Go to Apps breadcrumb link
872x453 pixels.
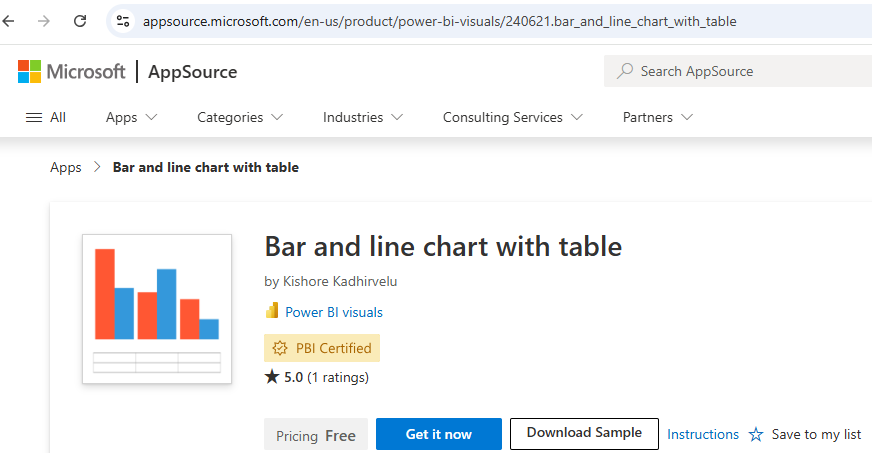click(x=66, y=167)
